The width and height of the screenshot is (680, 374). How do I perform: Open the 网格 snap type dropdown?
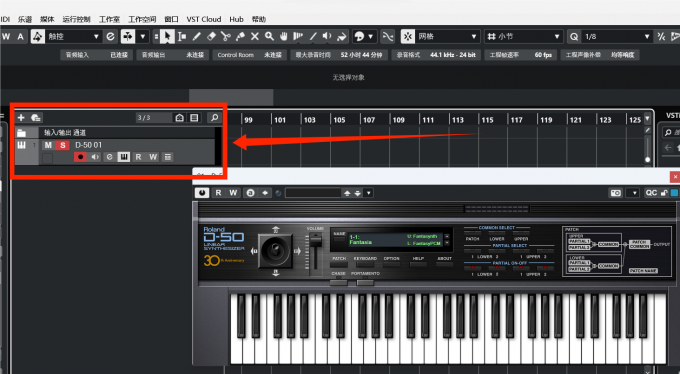click(x=448, y=36)
